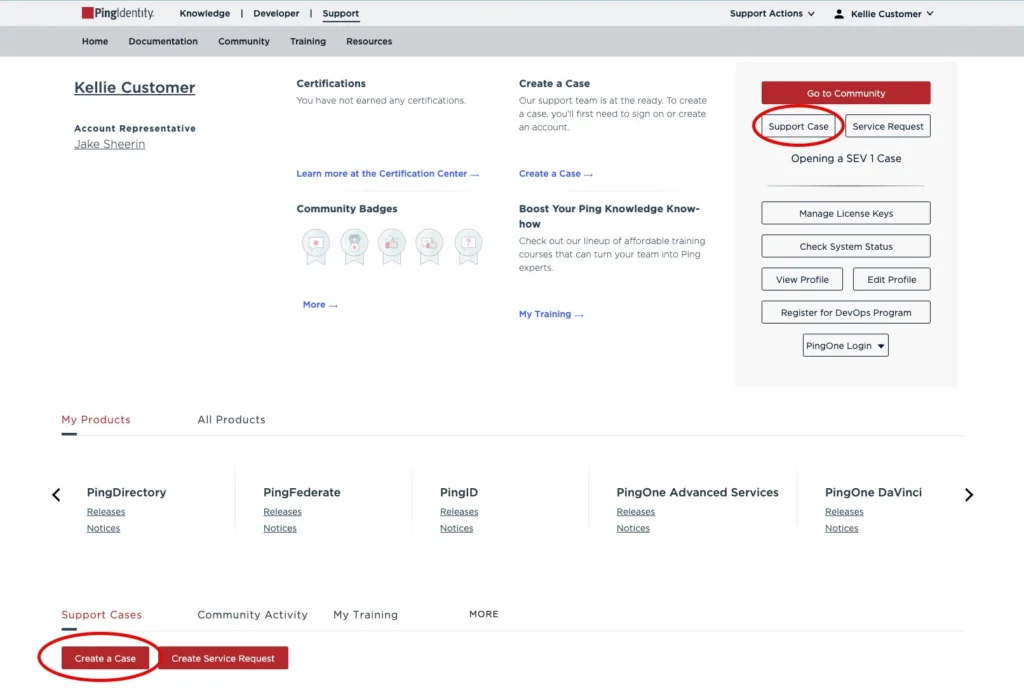The width and height of the screenshot is (1024, 696).
Task: Open PingDirectory Releases link
Action: [x=106, y=512]
